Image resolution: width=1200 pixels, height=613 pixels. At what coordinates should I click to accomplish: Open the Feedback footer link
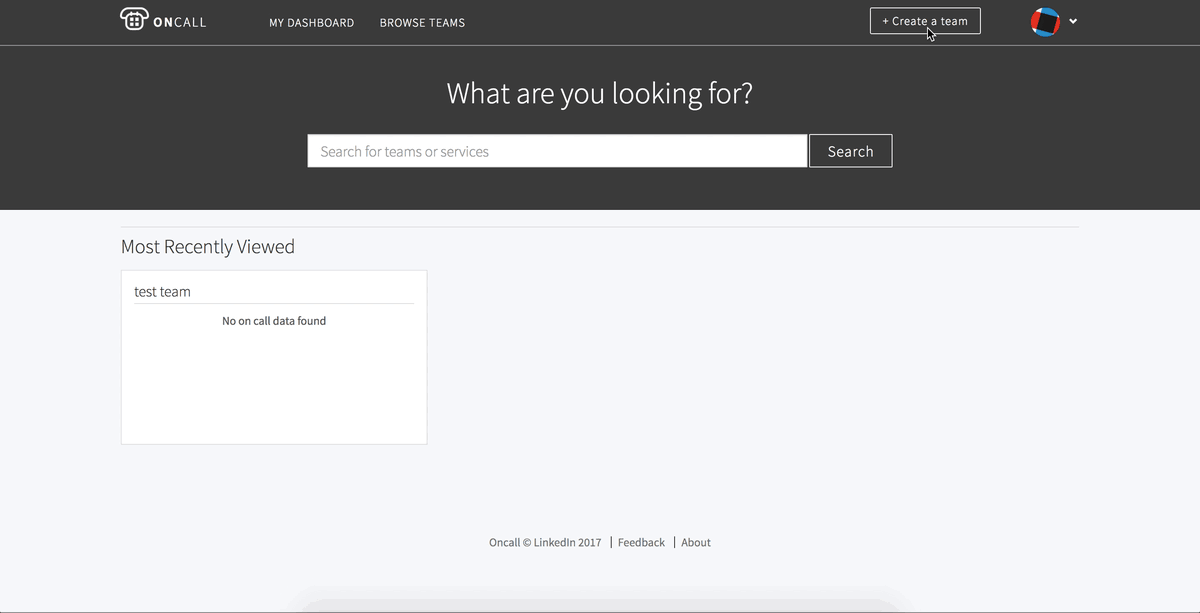click(641, 542)
